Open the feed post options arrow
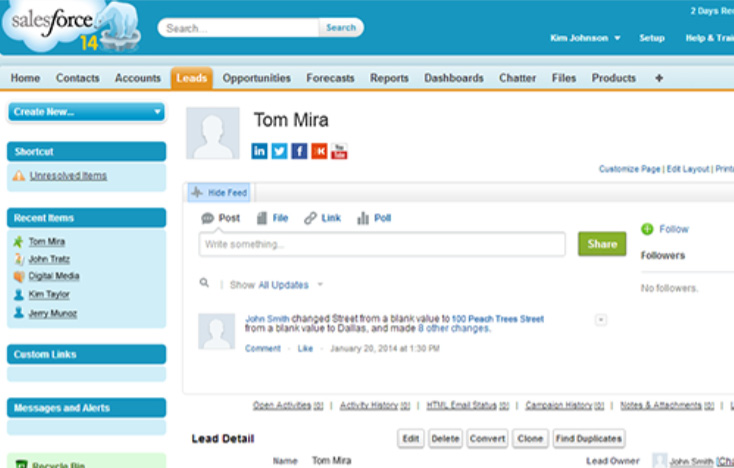 tap(600, 320)
